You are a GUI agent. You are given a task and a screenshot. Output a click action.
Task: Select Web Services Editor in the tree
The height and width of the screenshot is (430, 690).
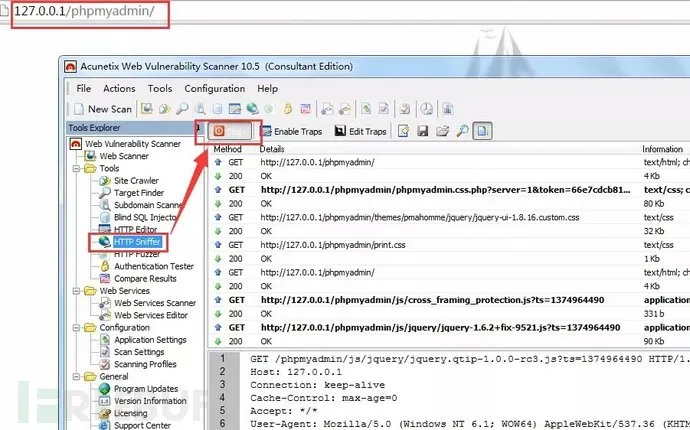pyautogui.click(x=151, y=315)
